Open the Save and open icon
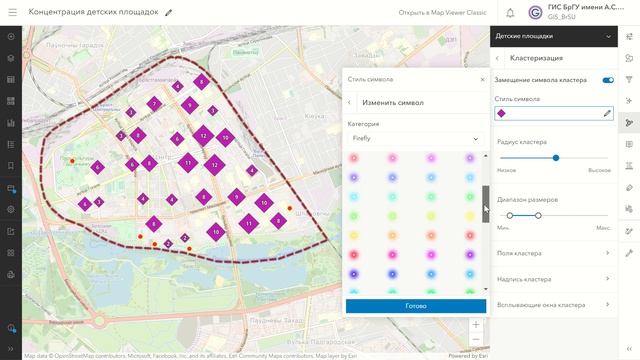The height and width of the screenshot is (360, 640). click(11, 188)
